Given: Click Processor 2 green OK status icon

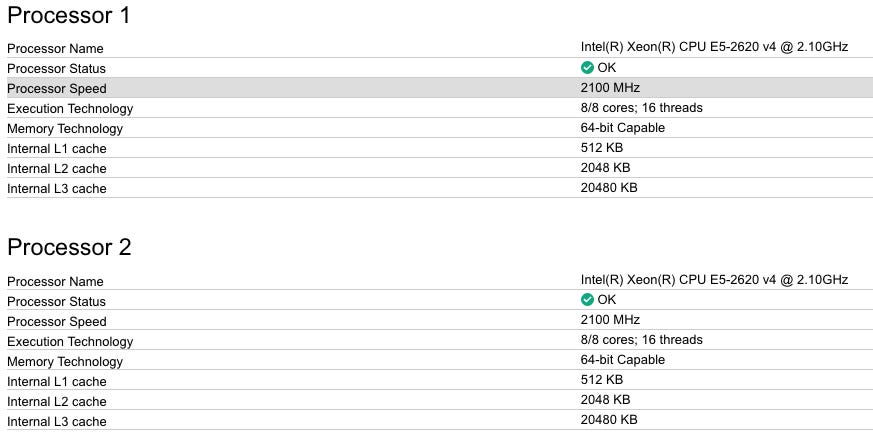Looking at the screenshot, I should click(x=587, y=300).
